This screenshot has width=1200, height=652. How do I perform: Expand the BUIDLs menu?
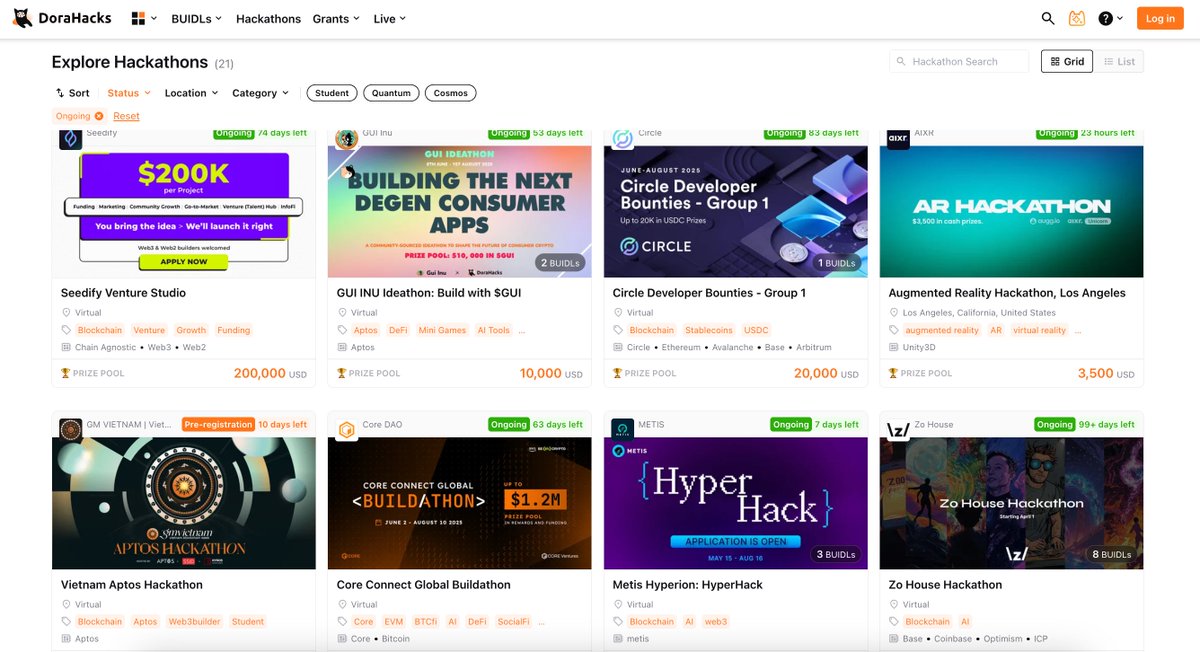196,18
